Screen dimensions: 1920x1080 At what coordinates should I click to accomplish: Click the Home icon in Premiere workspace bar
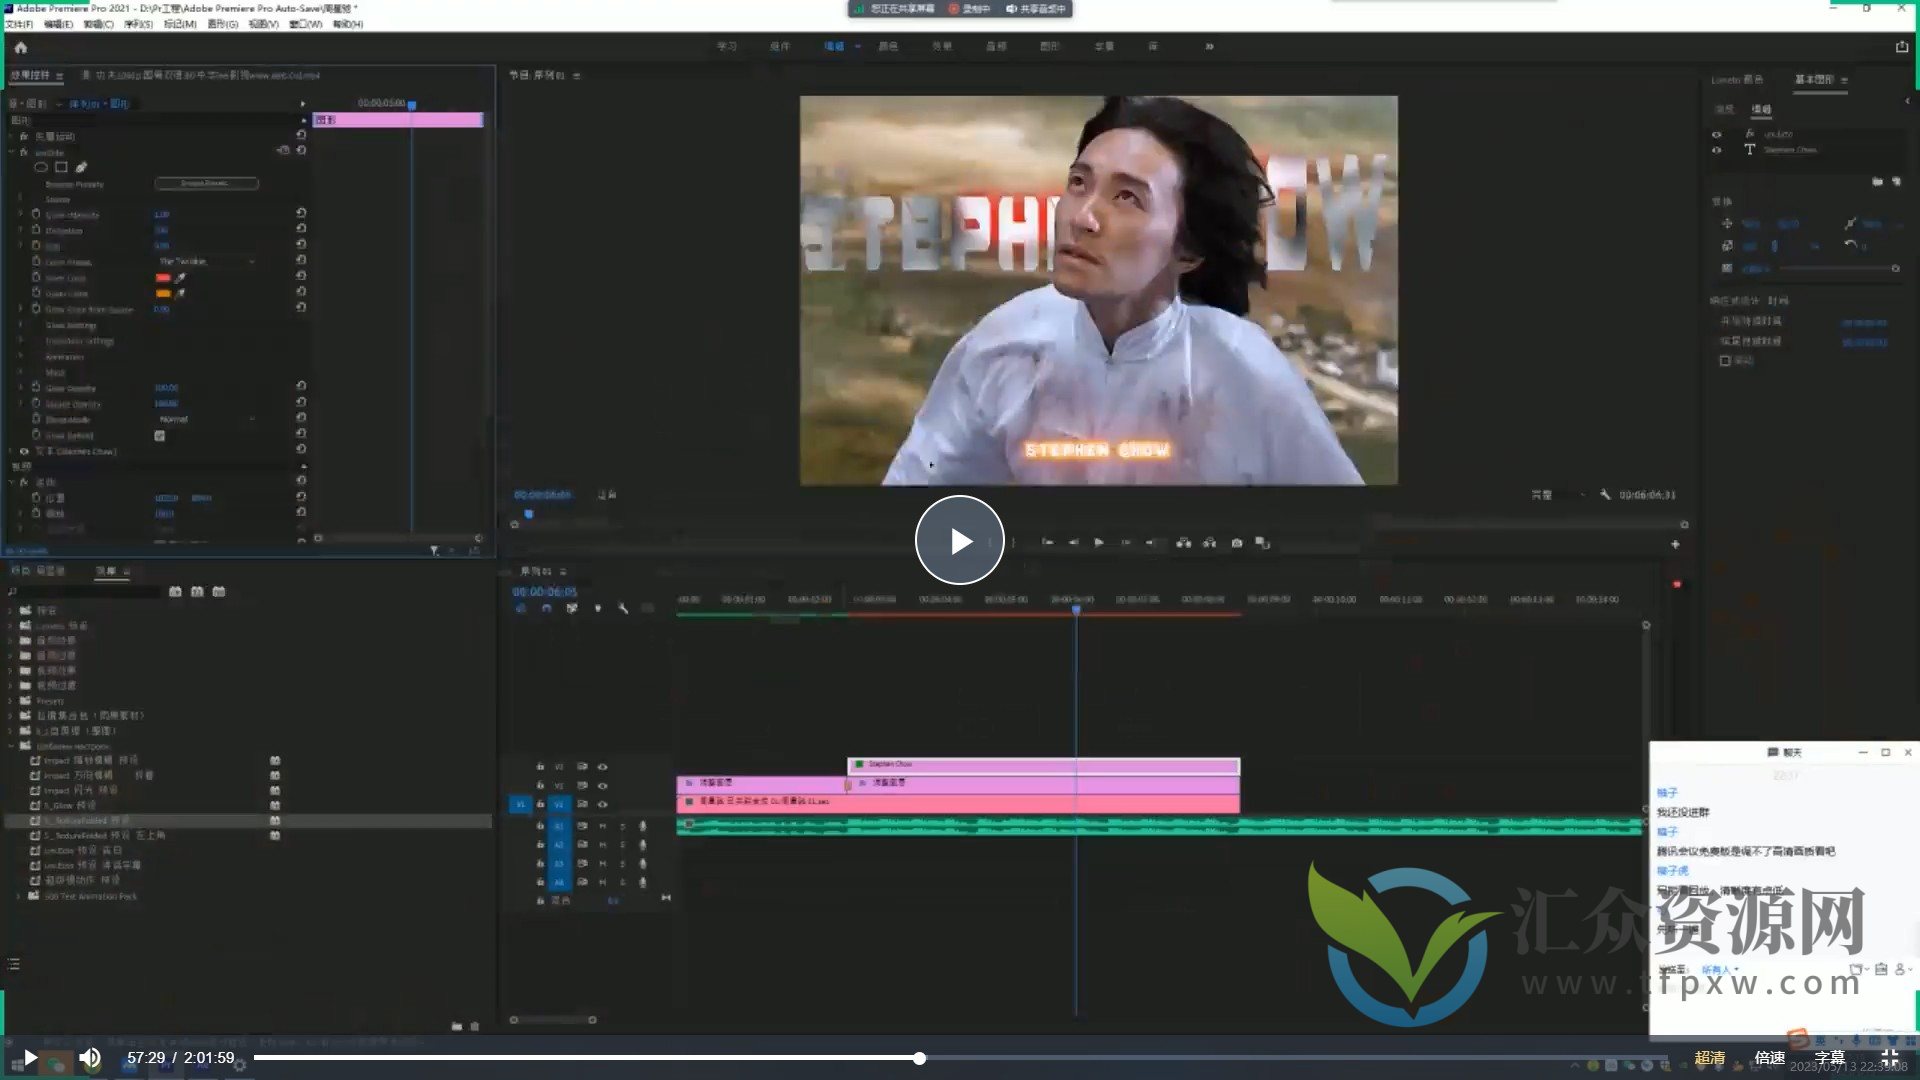[21, 47]
